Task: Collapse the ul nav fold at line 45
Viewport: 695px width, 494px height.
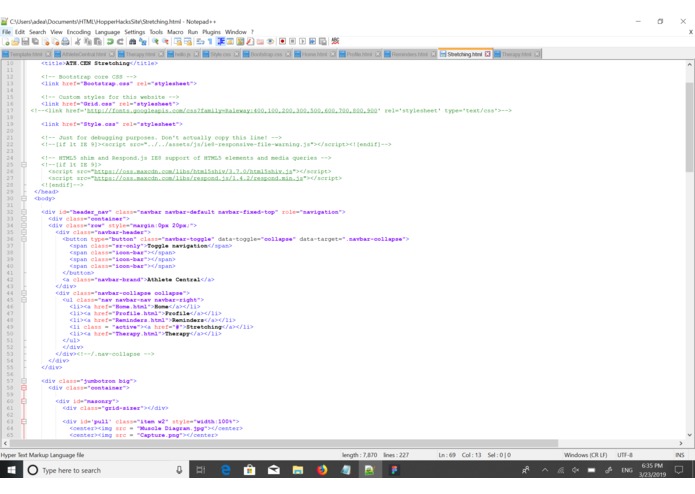Action: [24, 300]
